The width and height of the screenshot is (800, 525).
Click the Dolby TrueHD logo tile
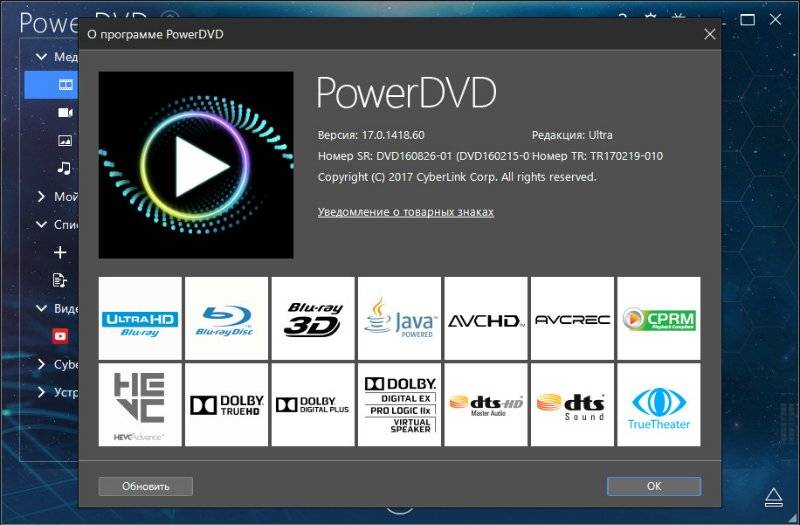226,405
